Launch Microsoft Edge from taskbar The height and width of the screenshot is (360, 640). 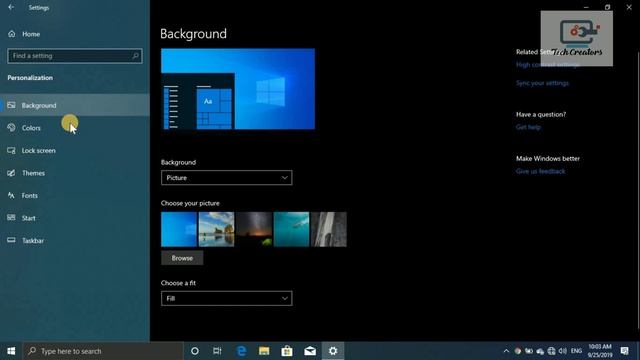coord(241,351)
